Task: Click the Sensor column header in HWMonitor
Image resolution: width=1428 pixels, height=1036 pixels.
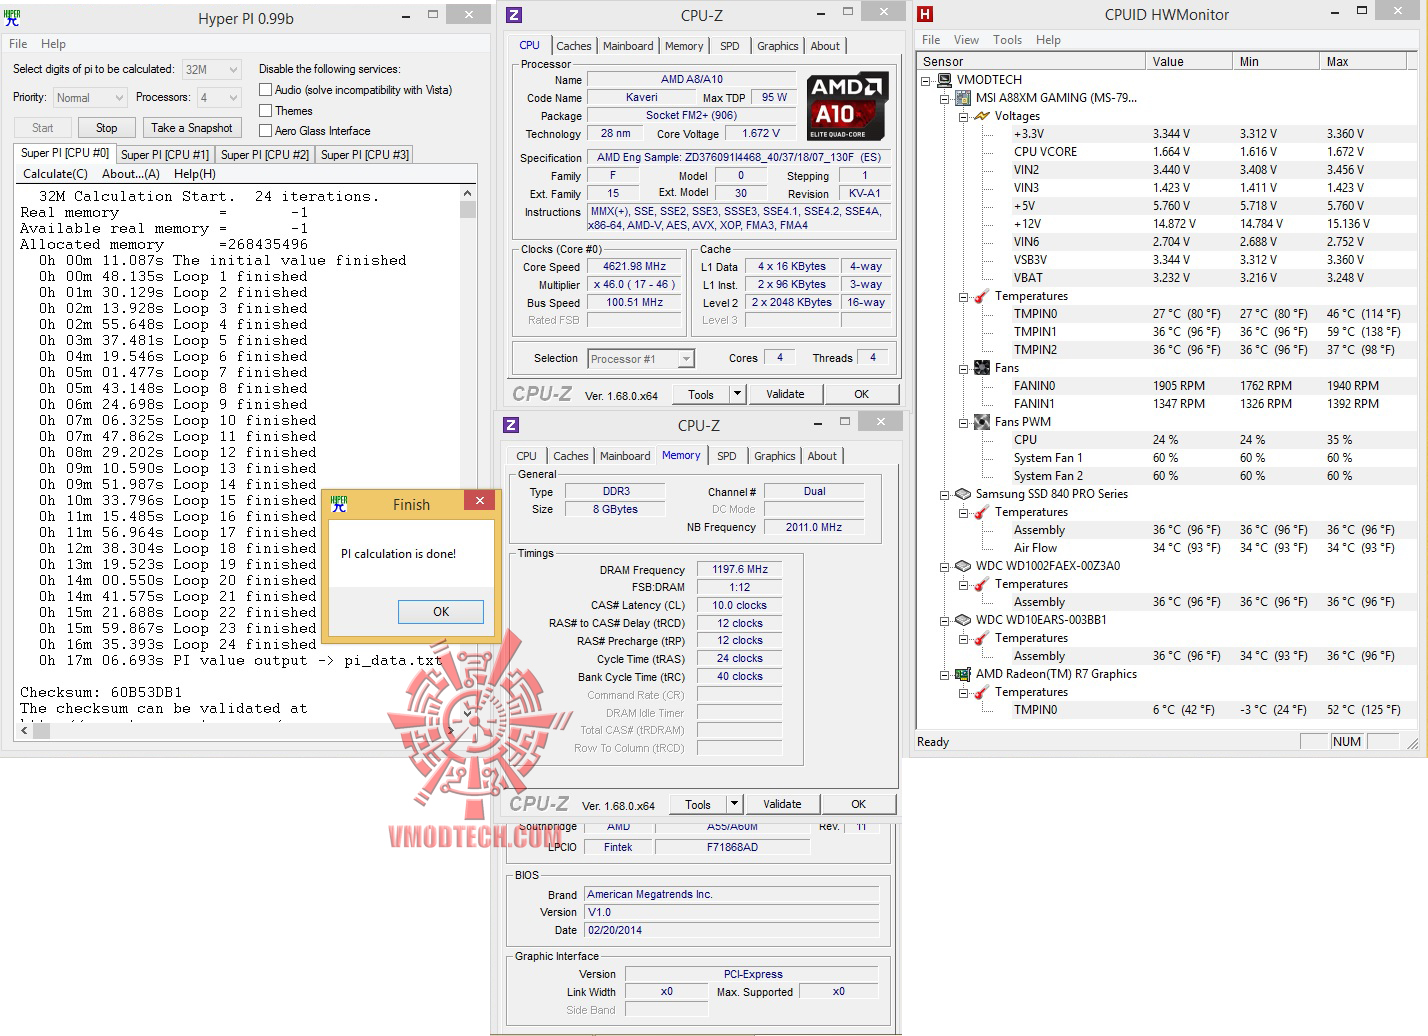Action: (x=1030, y=62)
